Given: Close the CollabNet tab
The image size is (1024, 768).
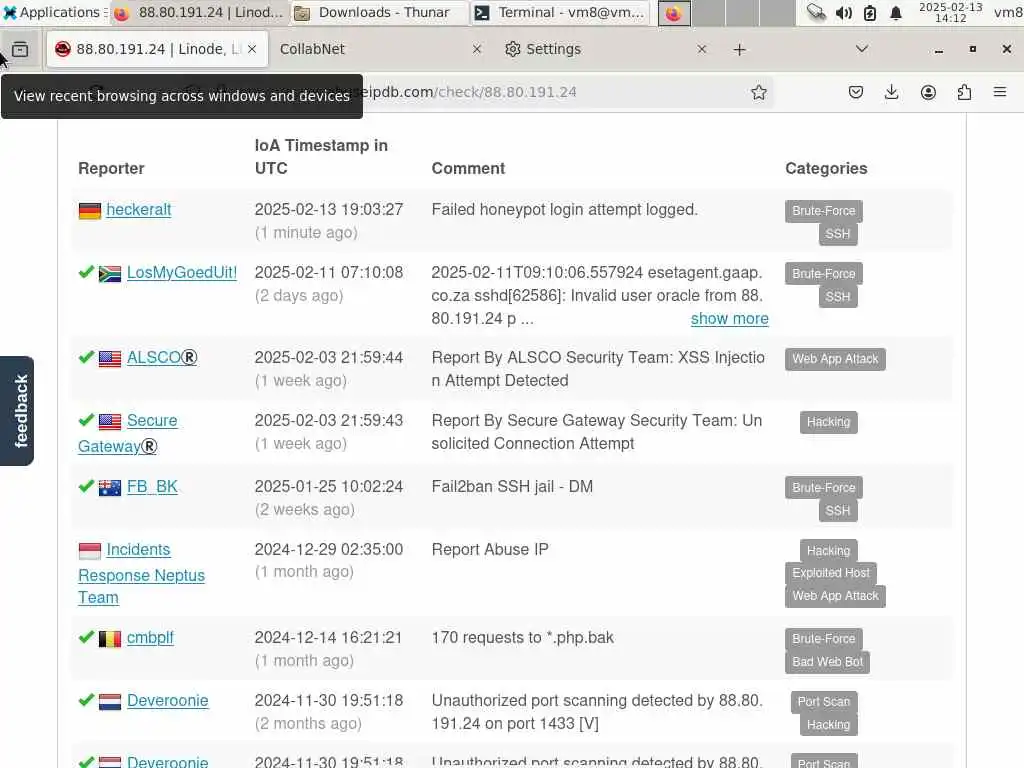Looking at the screenshot, I should [x=477, y=49].
